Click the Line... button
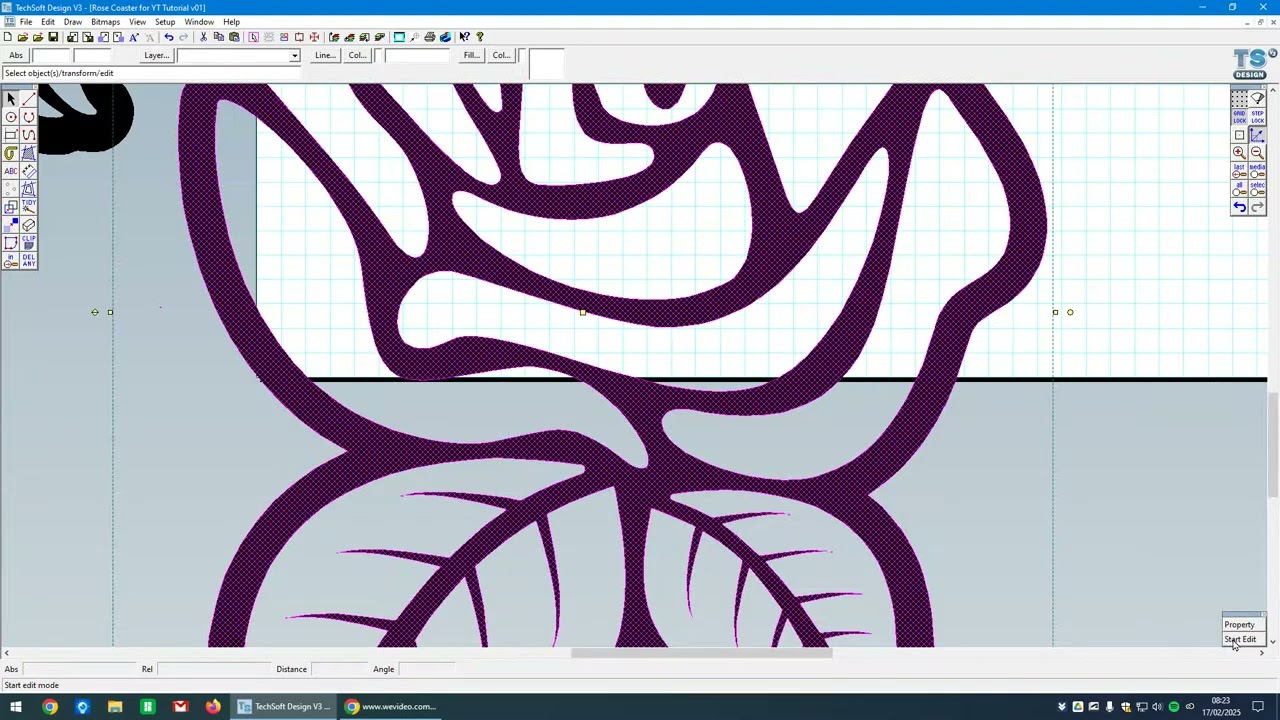The image size is (1280, 720). point(325,56)
